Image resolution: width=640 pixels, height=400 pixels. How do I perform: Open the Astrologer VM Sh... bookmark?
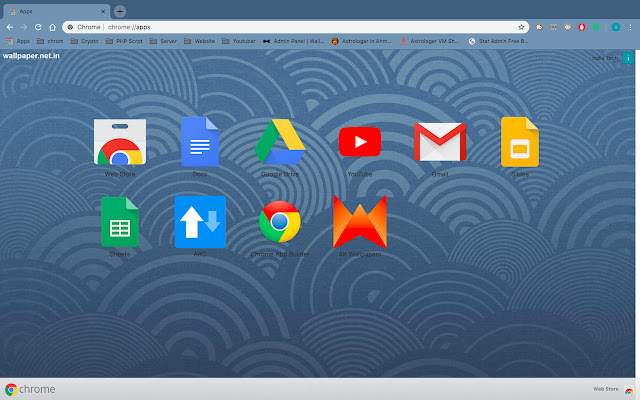430,41
